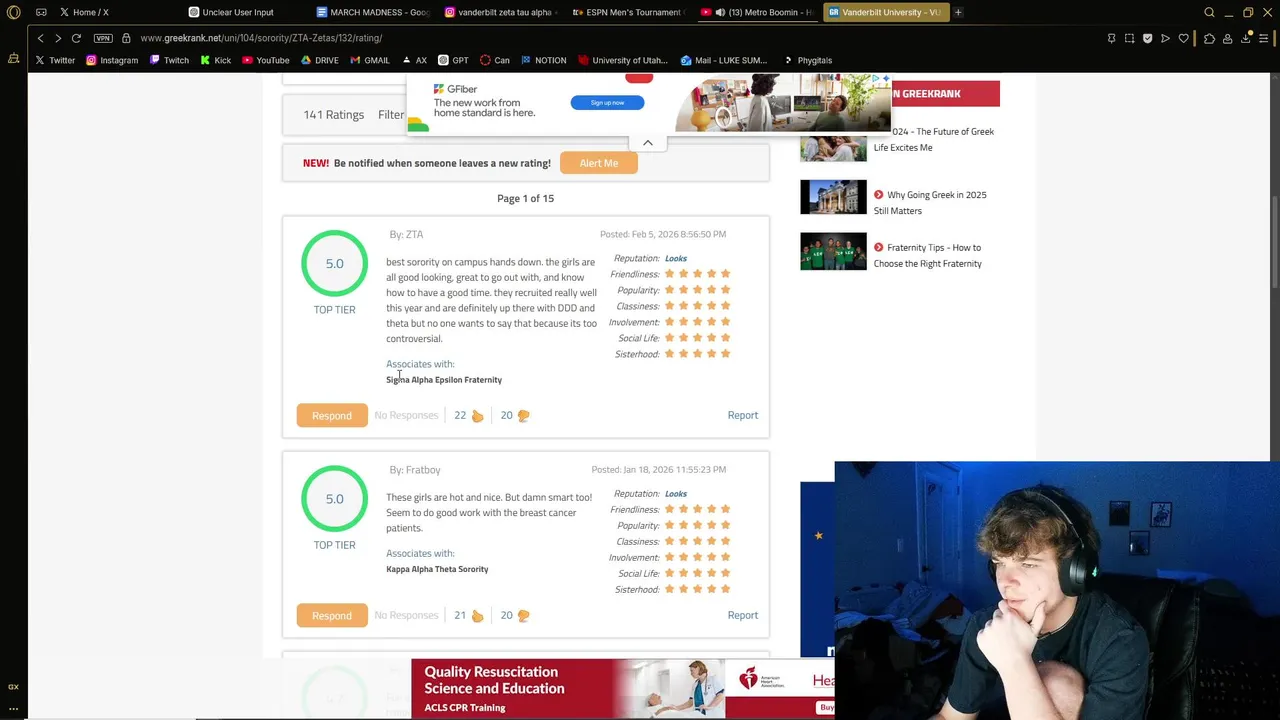The width and height of the screenshot is (1280, 720).
Task: Take a snapshot with the capture icon
Action: [1129, 38]
